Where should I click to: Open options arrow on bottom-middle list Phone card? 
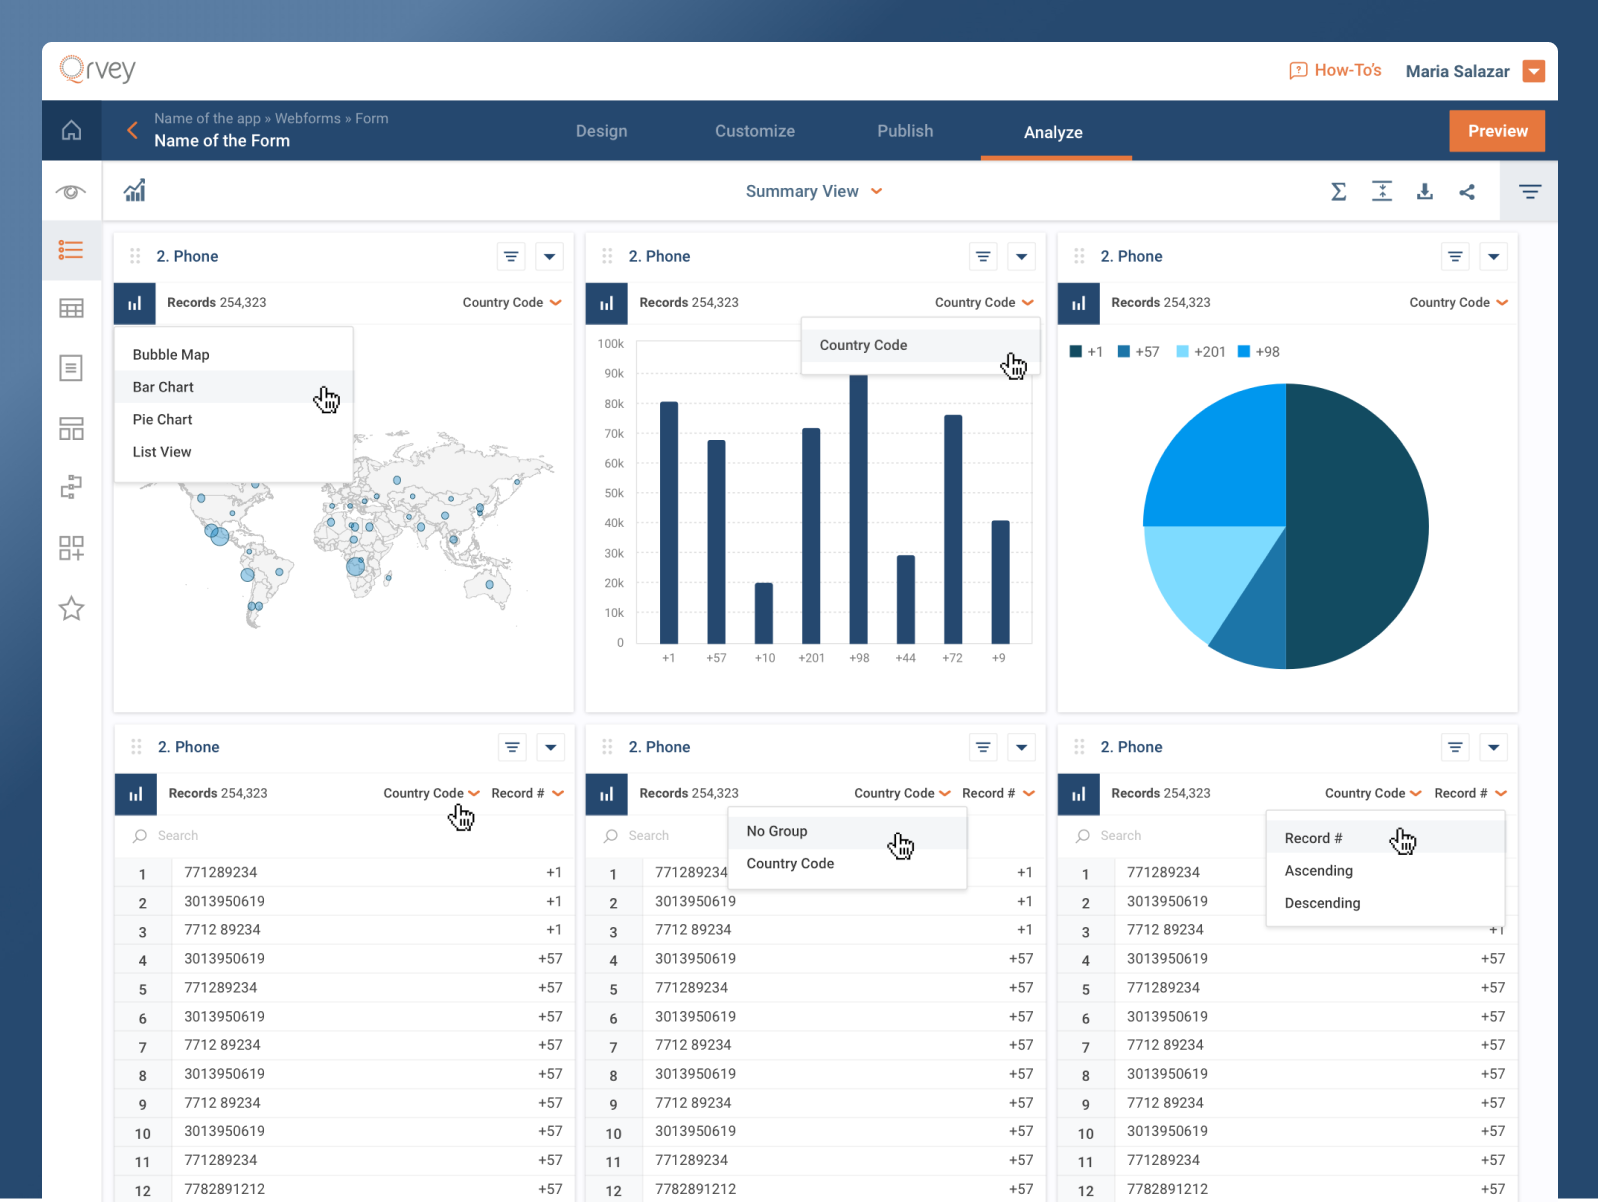(1021, 748)
